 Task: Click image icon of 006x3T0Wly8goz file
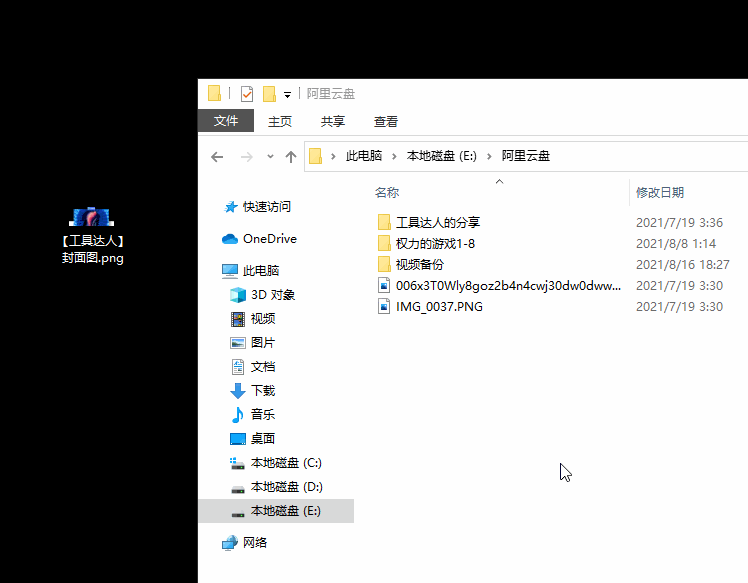384,285
